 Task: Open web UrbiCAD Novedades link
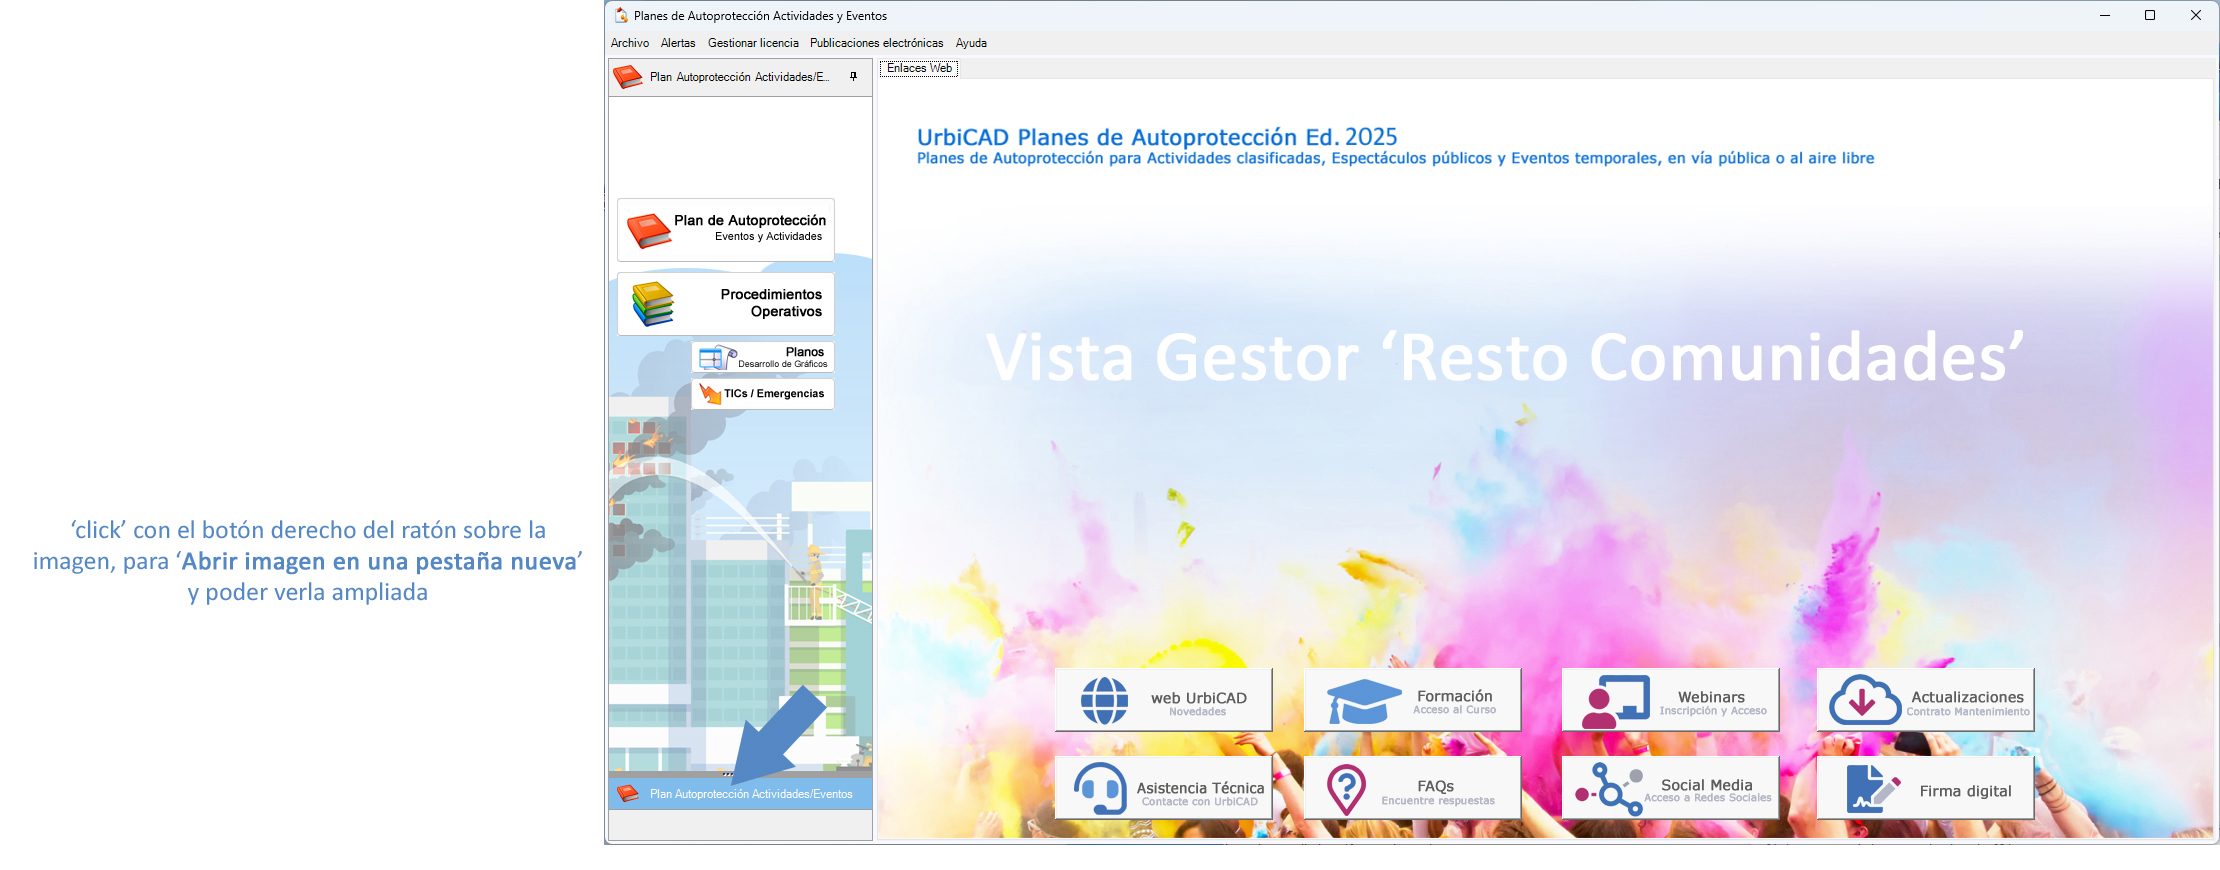click(x=1164, y=700)
